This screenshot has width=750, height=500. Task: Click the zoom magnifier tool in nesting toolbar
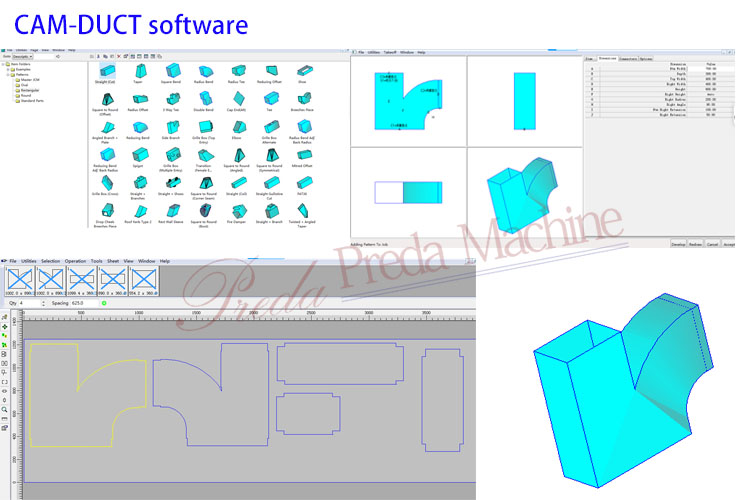(4, 410)
